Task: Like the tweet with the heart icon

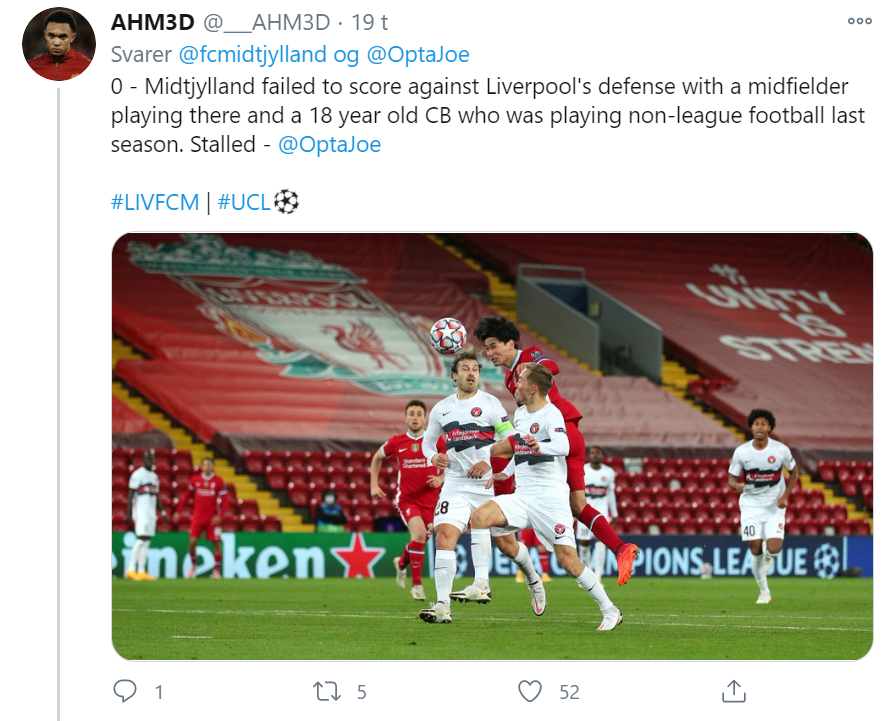Action: [x=530, y=691]
